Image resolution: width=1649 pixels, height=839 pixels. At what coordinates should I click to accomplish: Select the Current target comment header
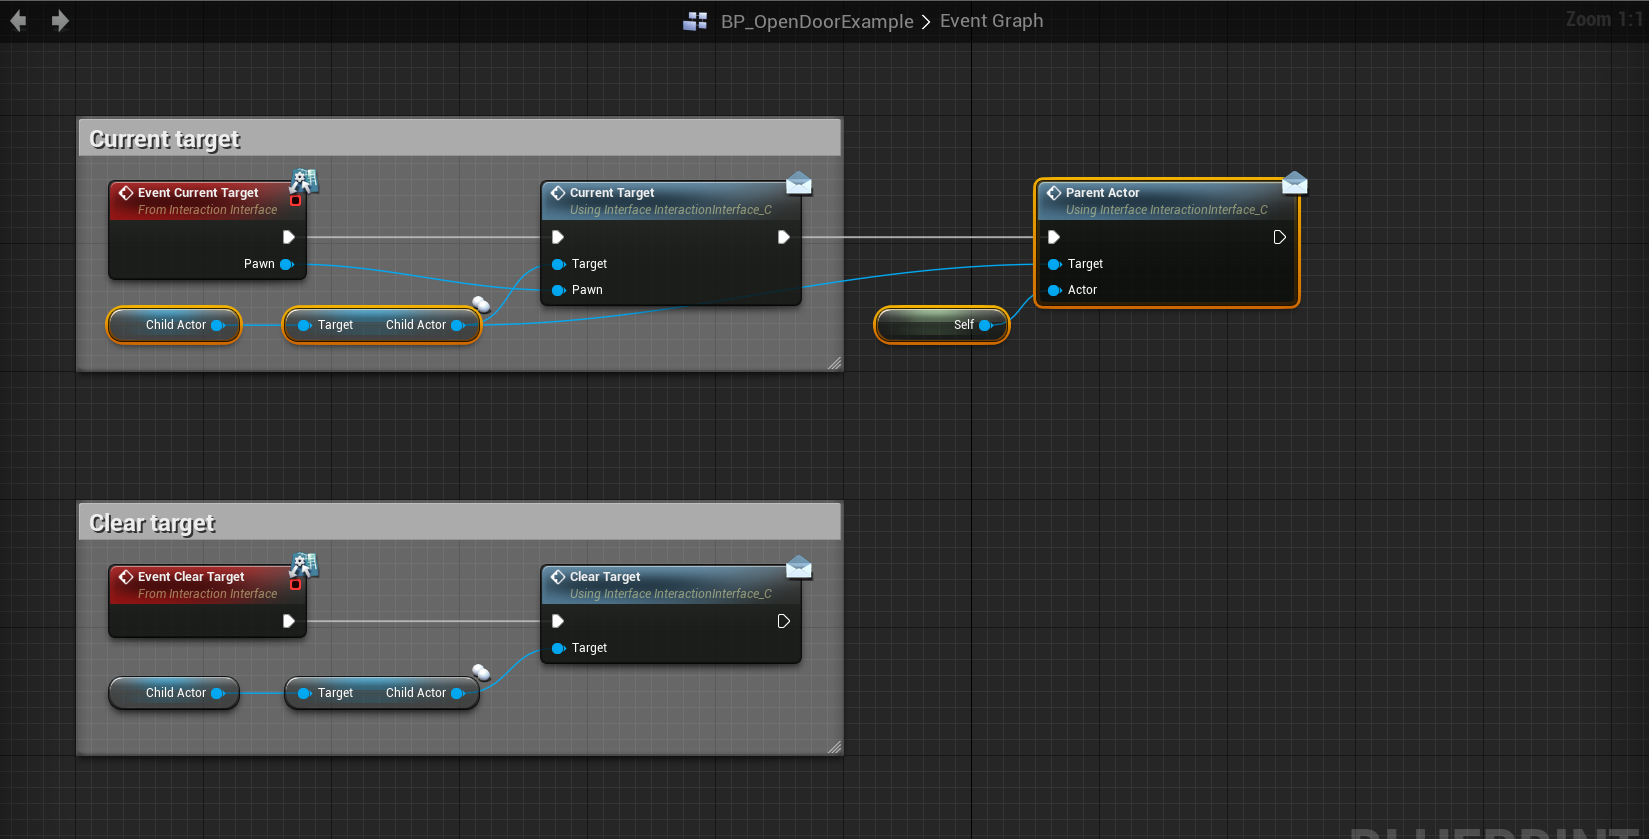460,139
